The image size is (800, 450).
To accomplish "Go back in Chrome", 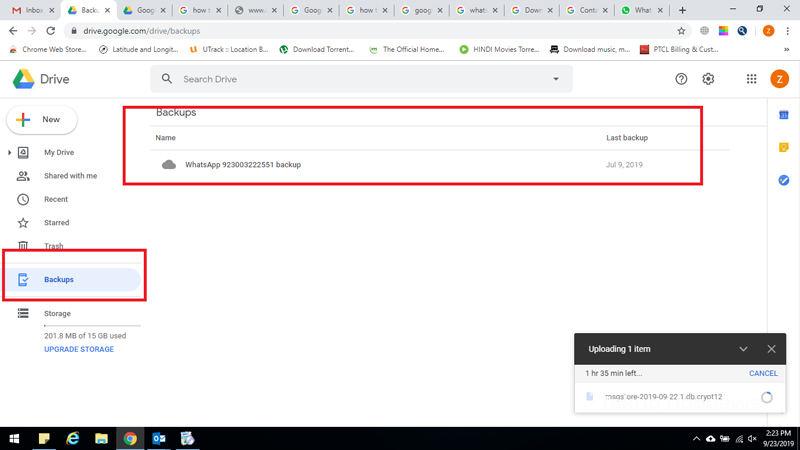I will pos(13,31).
